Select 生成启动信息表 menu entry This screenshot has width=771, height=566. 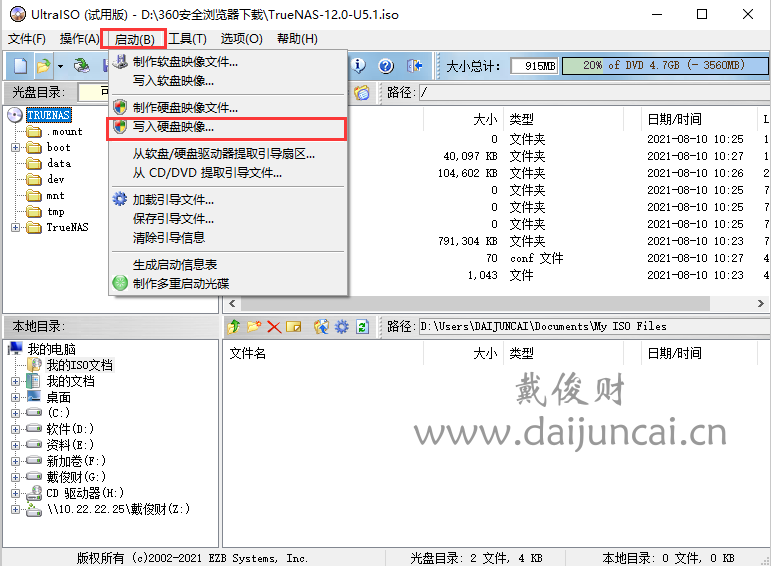(x=228, y=265)
